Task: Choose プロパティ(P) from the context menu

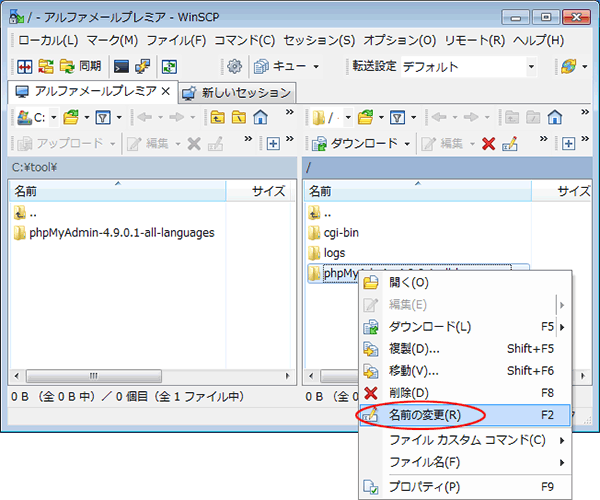Action: coord(424,487)
